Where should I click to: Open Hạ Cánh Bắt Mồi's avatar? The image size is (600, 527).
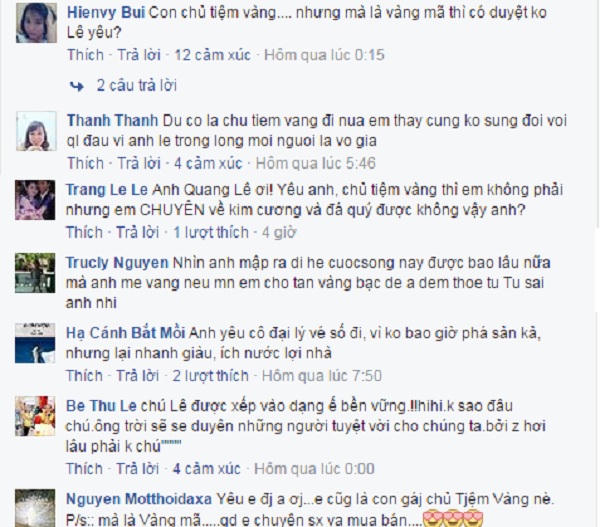(35, 343)
